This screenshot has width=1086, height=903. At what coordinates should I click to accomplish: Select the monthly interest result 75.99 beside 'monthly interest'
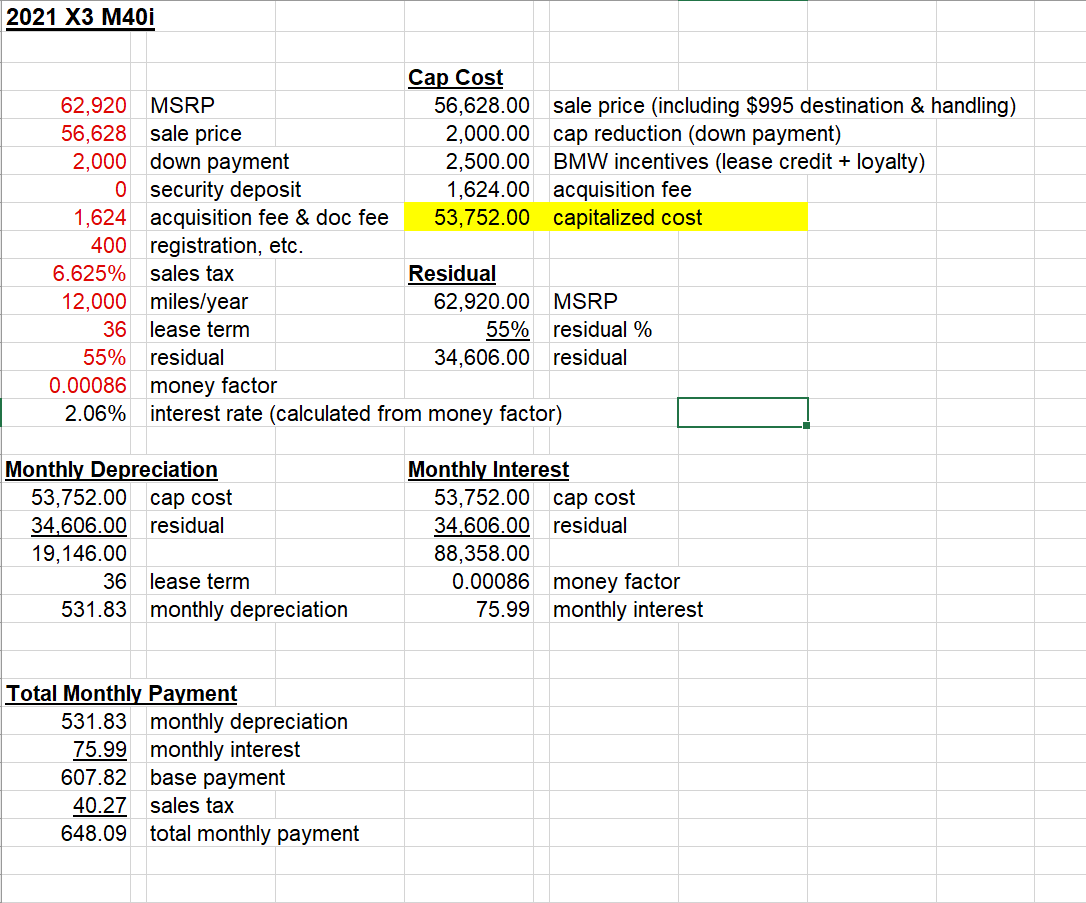coord(503,609)
